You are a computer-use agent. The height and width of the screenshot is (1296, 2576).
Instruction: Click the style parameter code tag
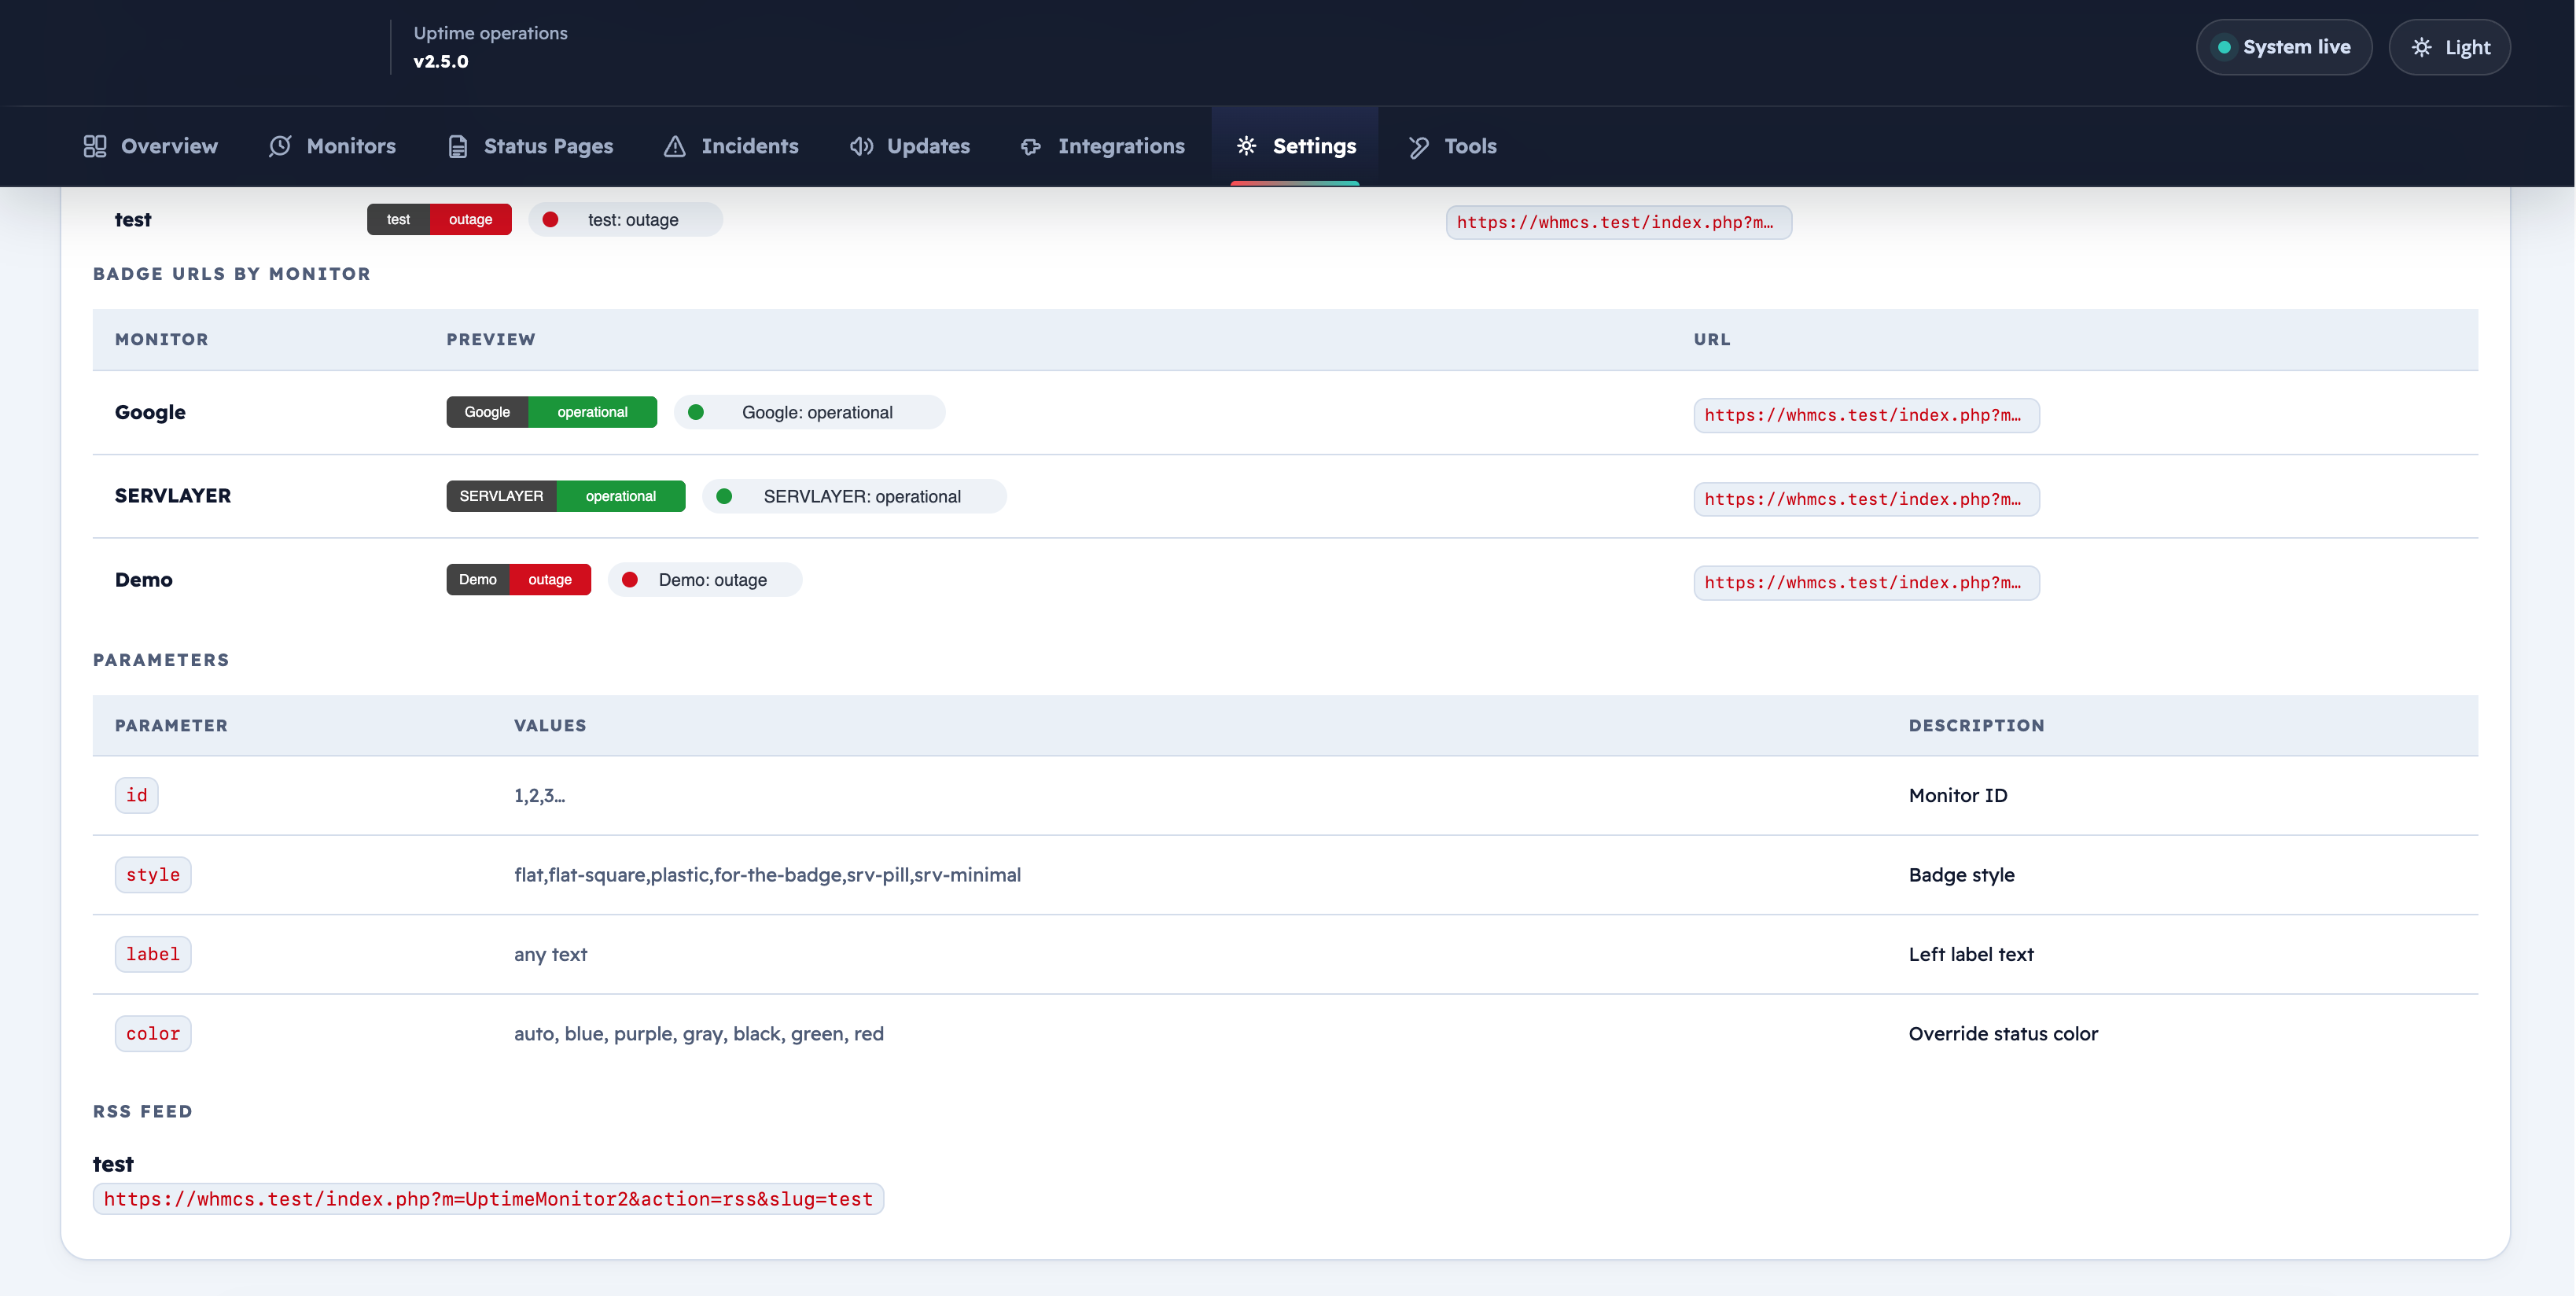coord(153,875)
